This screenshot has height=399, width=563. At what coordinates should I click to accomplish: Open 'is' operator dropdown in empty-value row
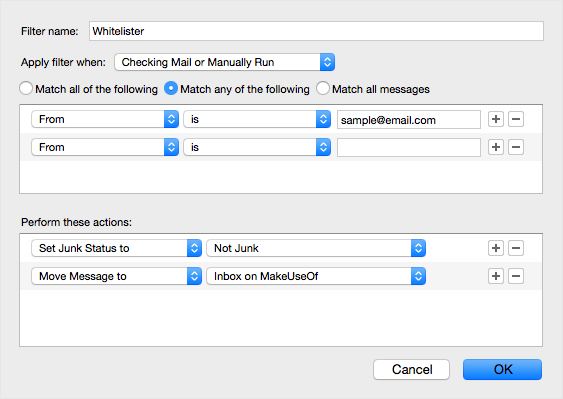(257, 147)
